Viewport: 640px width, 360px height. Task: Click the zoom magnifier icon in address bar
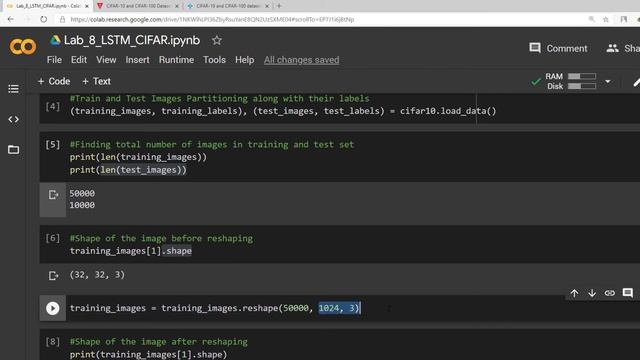click(591, 19)
